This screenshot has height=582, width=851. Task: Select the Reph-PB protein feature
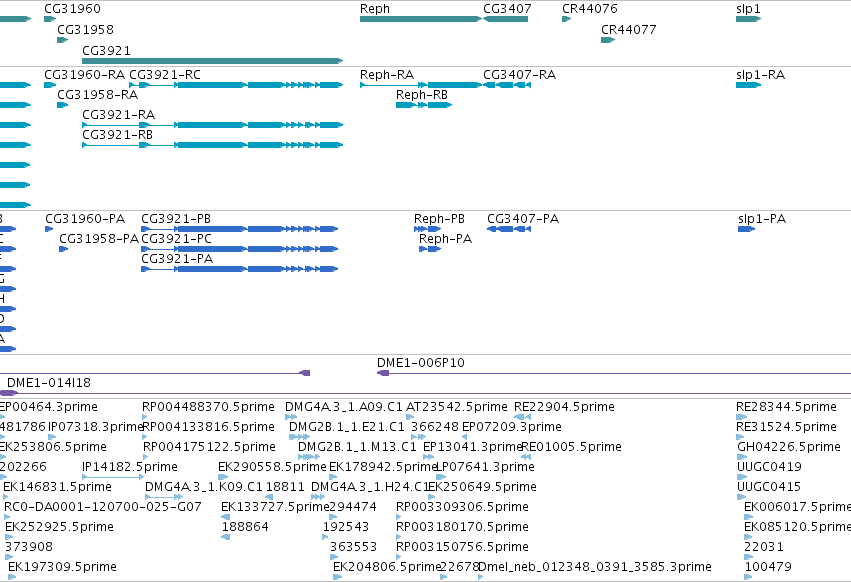(x=428, y=229)
